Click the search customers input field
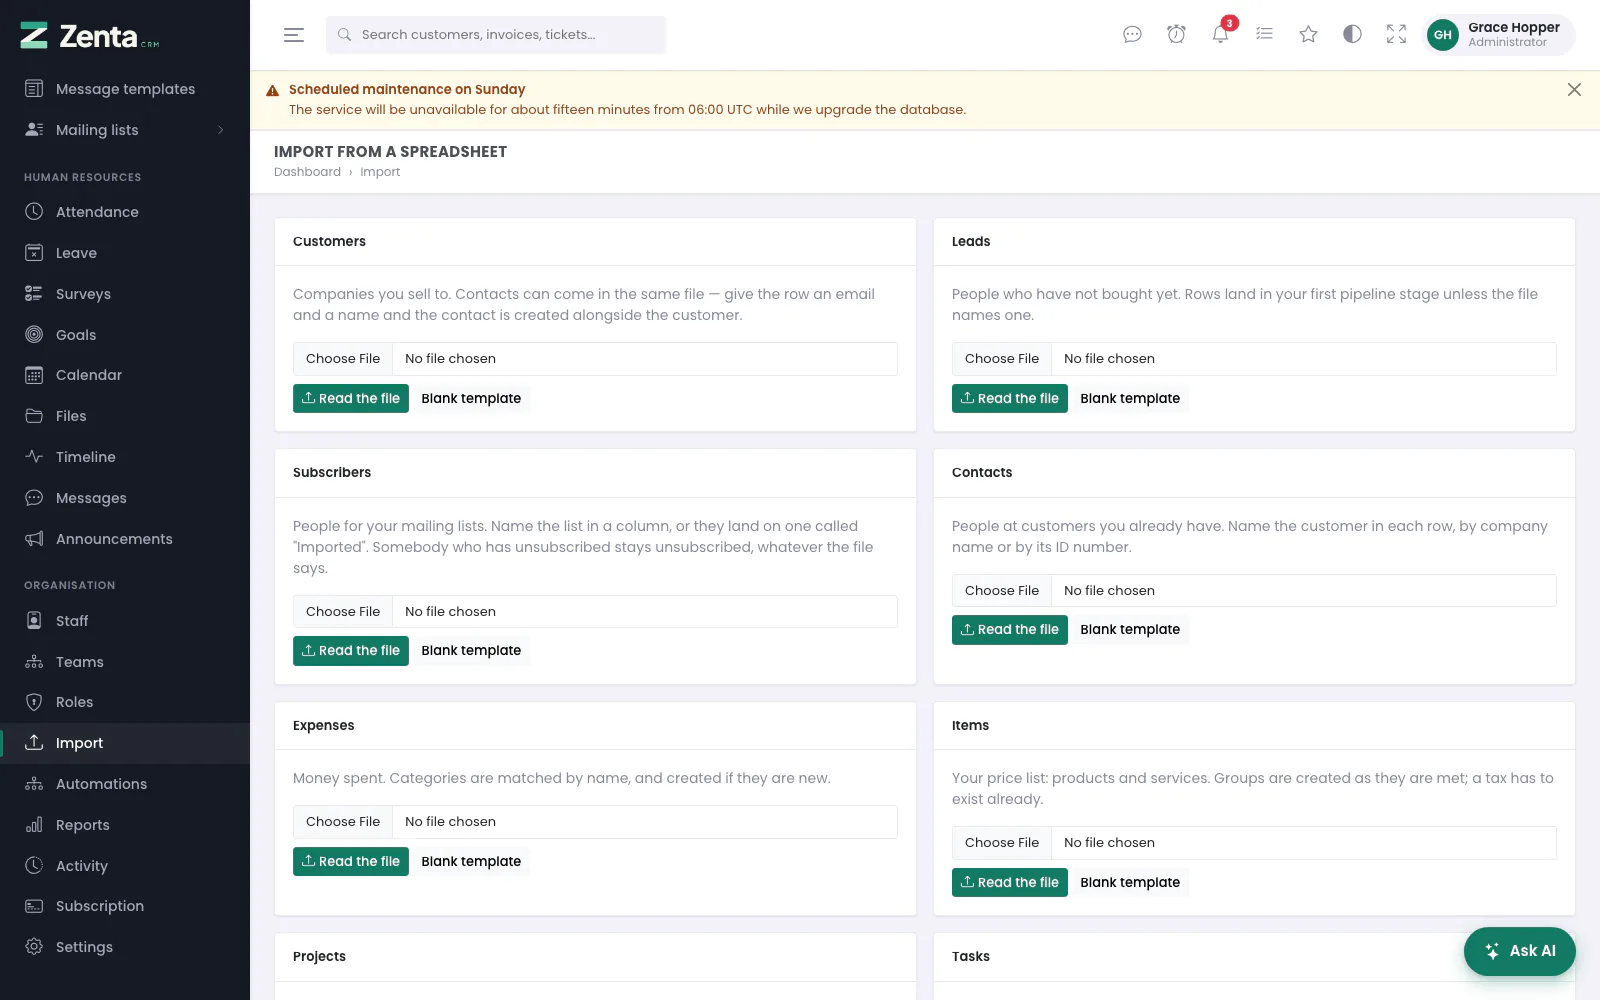This screenshot has height=1000, width=1600. tap(496, 35)
